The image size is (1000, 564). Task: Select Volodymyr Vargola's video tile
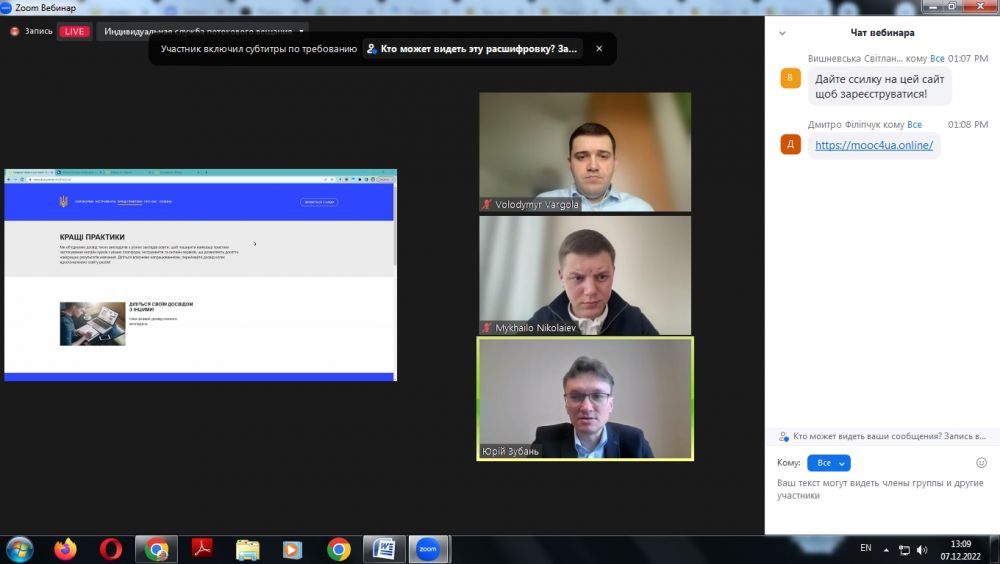coord(585,152)
